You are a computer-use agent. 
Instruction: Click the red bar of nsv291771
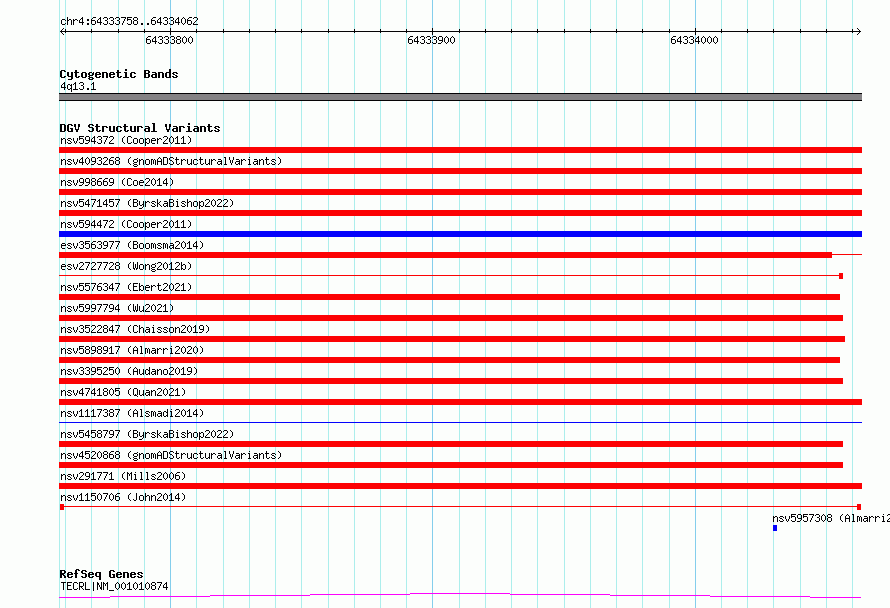(x=460, y=486)
